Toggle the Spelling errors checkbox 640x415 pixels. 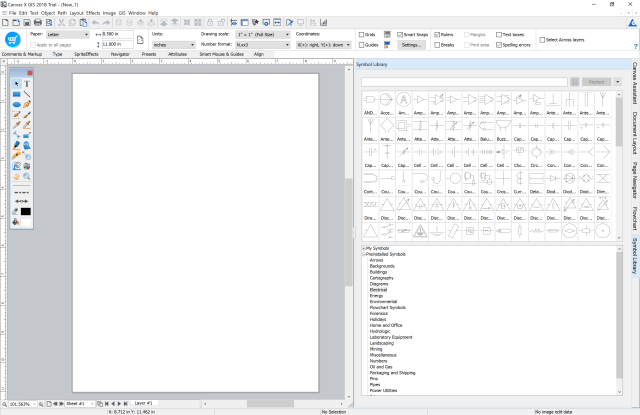pyautogui.click(x=499, y=45)
